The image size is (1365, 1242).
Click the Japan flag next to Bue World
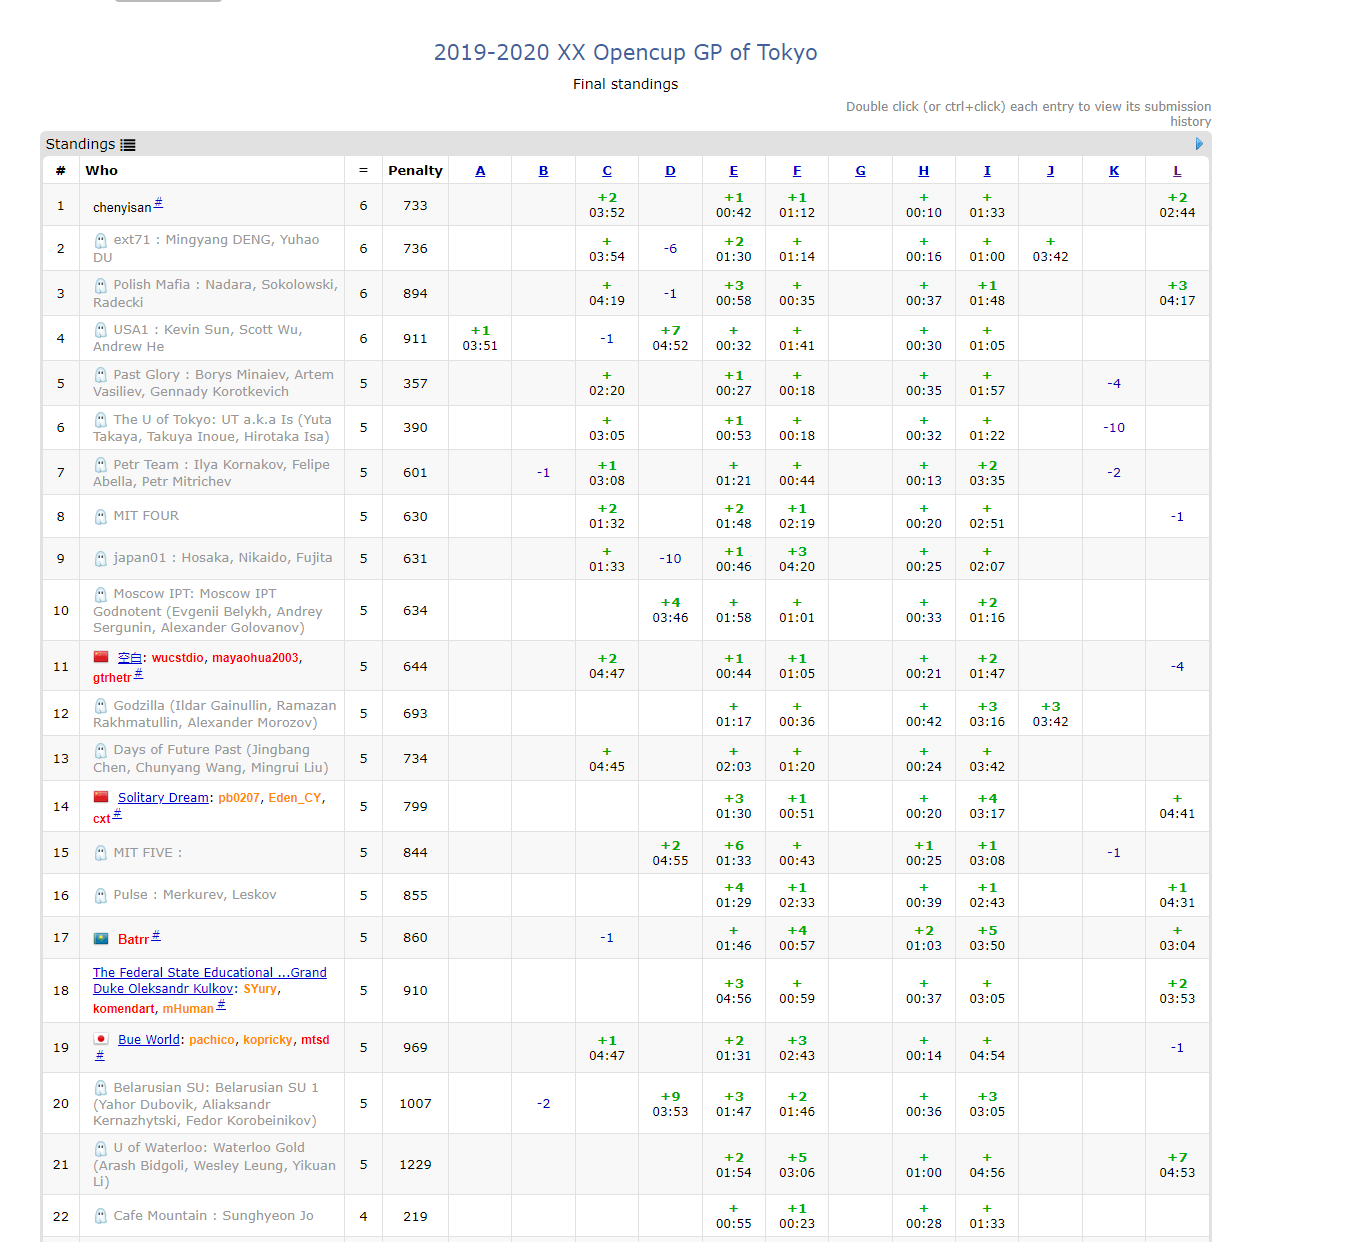(101, 1039)
